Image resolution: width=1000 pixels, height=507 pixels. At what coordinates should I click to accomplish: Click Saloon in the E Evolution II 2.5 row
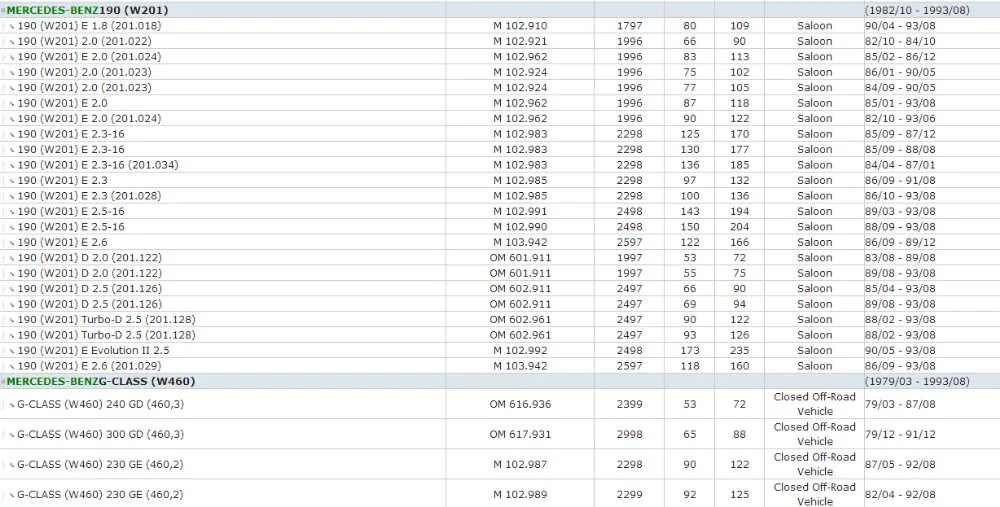[814, 350]
